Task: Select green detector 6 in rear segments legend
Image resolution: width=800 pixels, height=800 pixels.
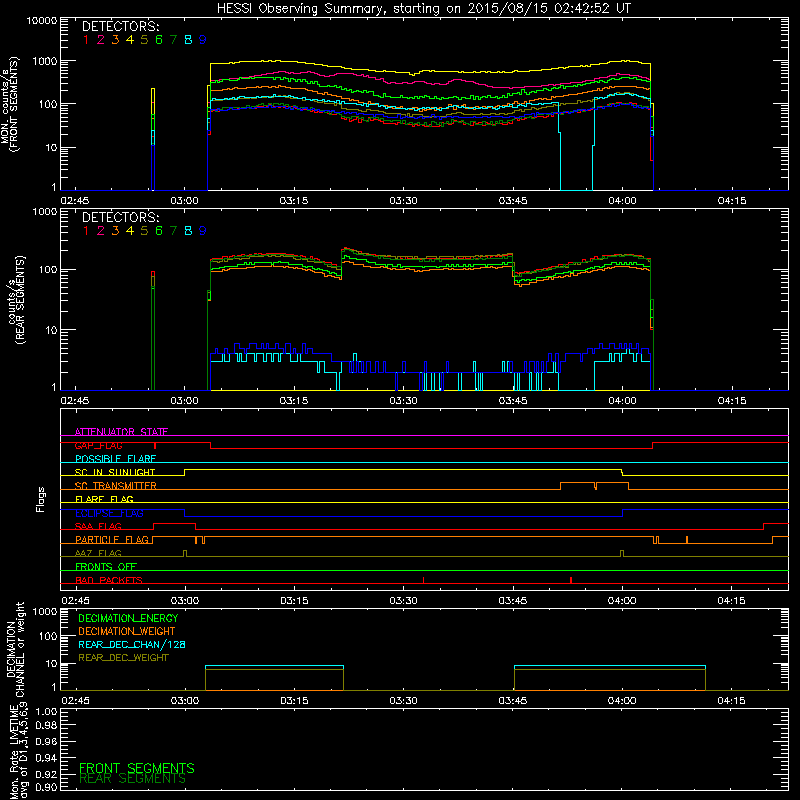Action: pyautogui.click(x=159, y=231)
